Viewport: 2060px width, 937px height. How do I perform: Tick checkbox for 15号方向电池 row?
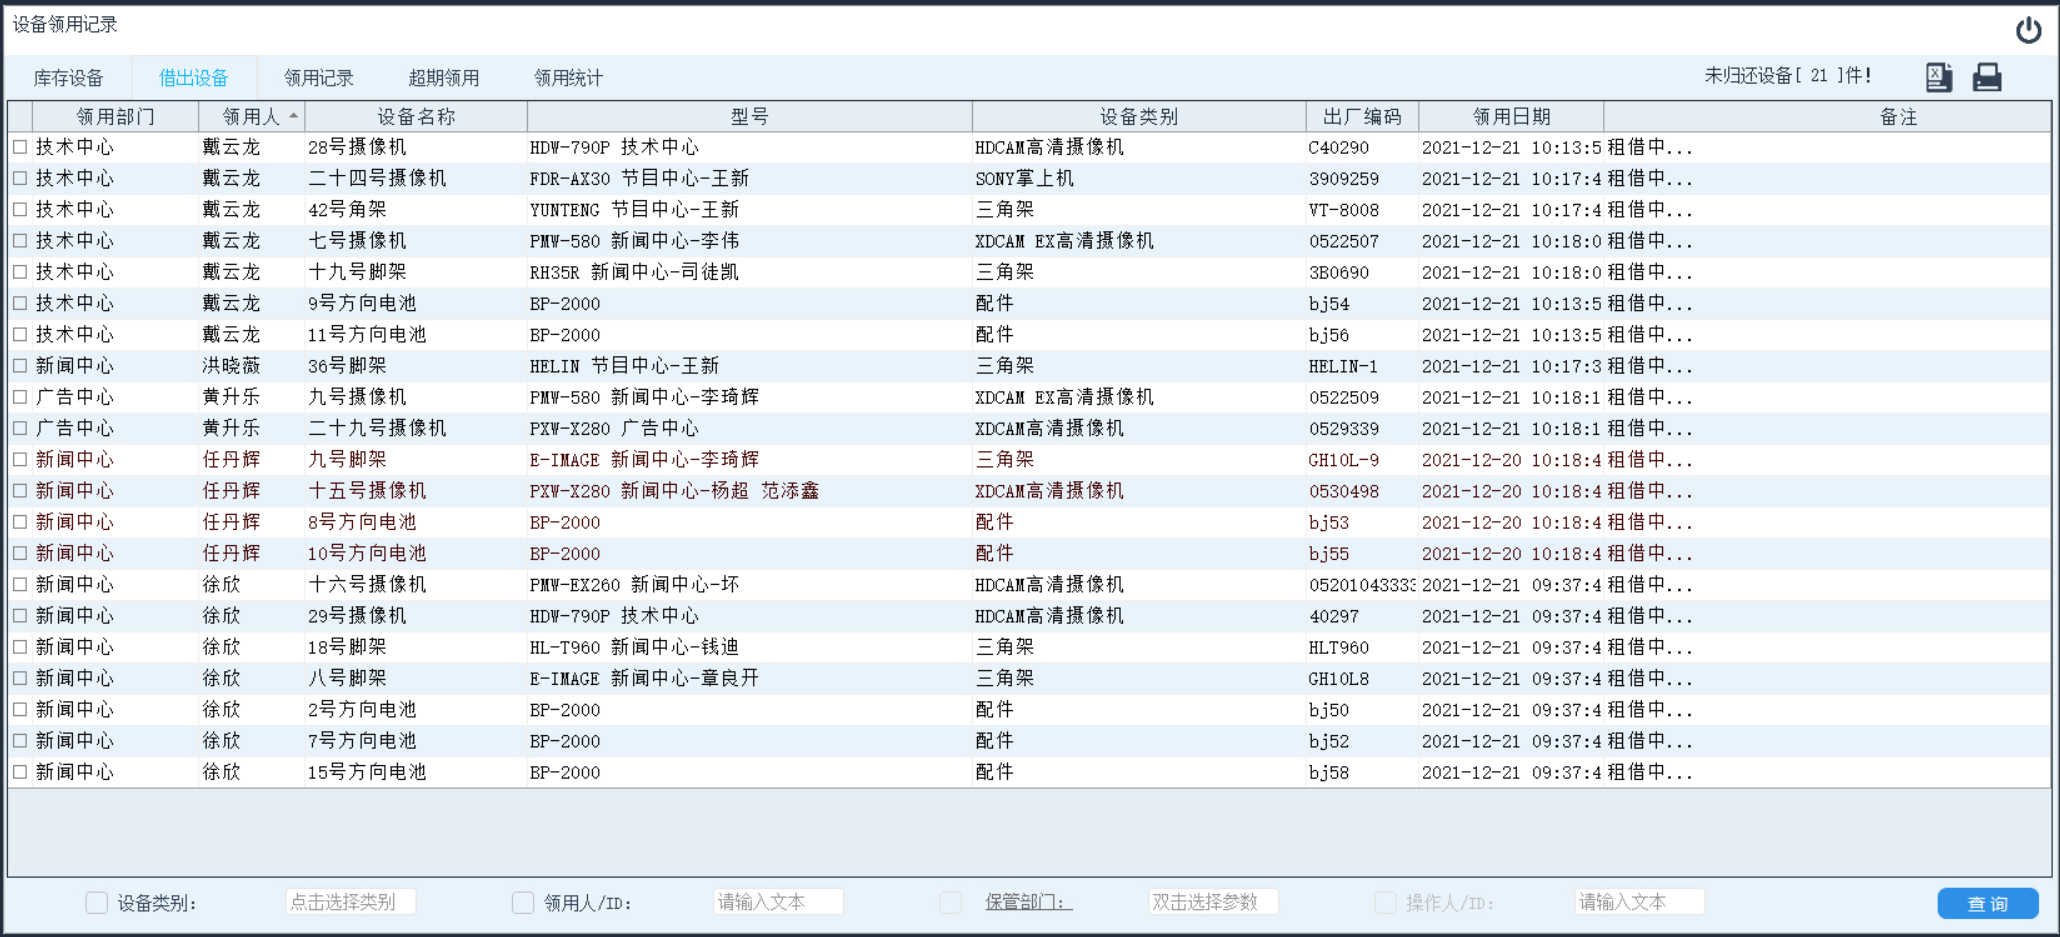(x=20, y=772)
